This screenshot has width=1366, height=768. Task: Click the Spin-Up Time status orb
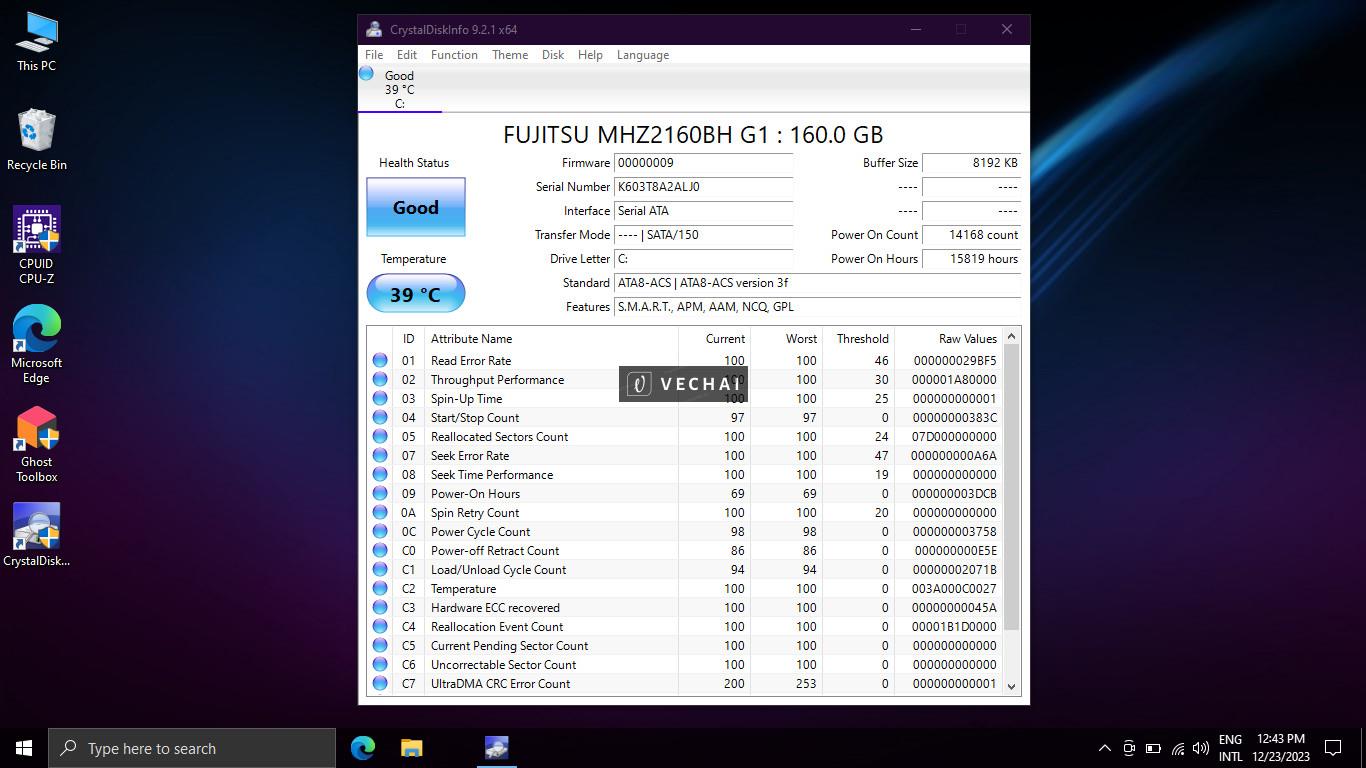tap(380, 399)
